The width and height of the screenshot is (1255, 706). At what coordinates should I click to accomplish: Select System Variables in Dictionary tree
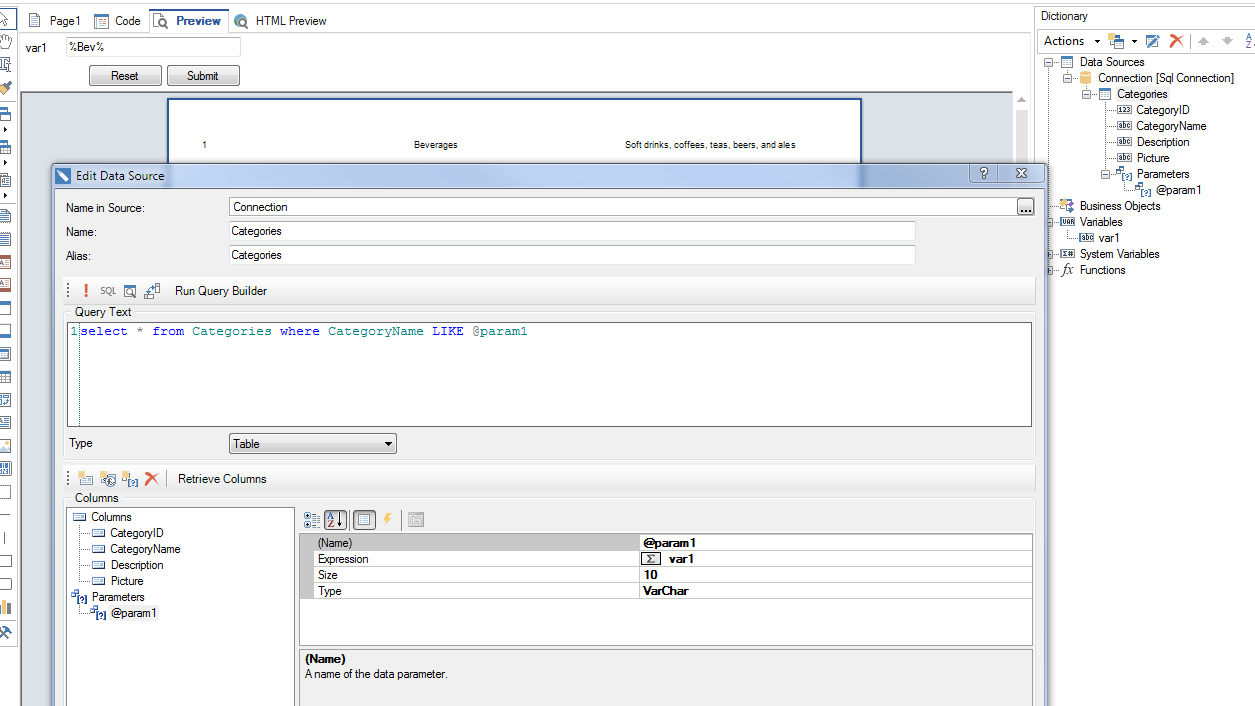pos(1119,254)
